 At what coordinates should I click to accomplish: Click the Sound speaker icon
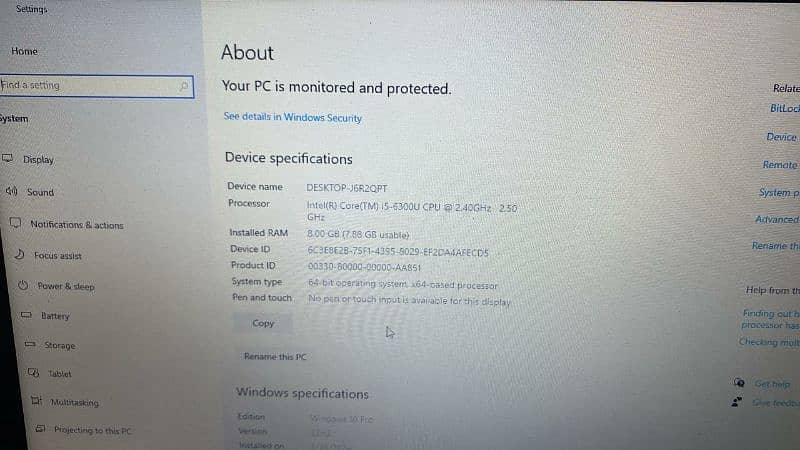click(x=11, y=191)
